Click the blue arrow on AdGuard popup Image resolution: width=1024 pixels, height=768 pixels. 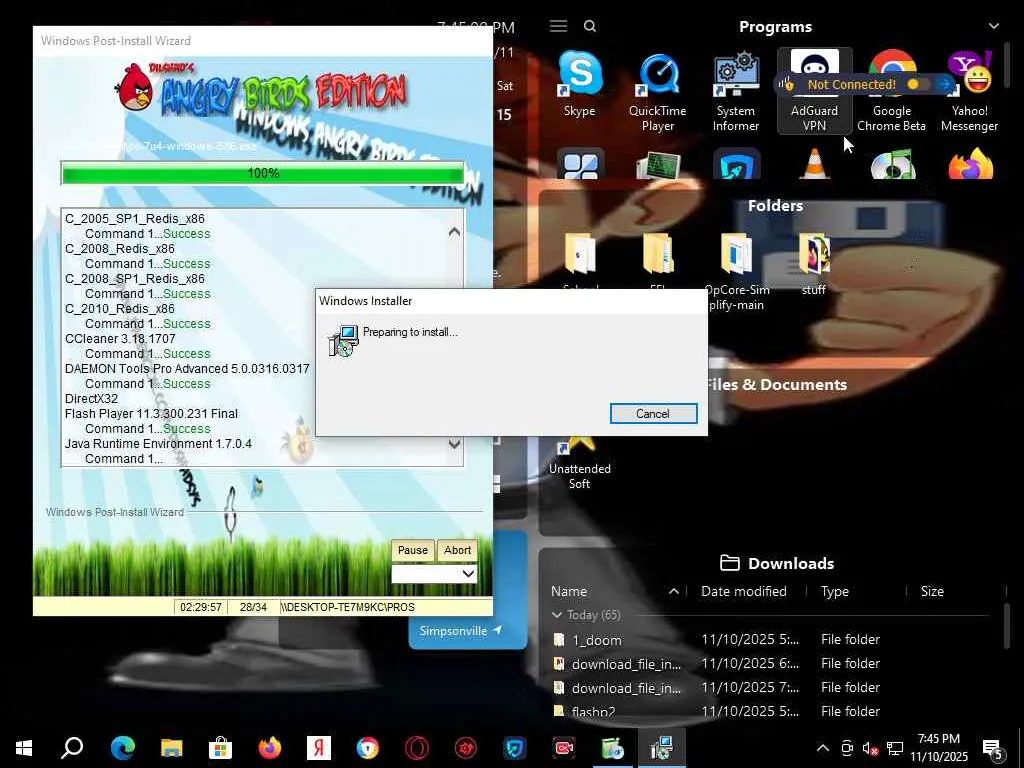(945, 84)
